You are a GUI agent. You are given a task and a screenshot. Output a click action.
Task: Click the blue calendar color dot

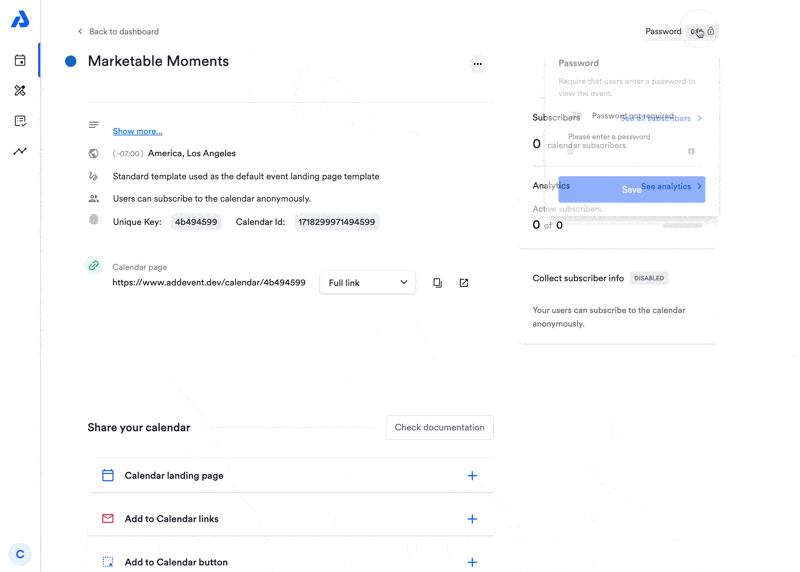pos(70,61)
